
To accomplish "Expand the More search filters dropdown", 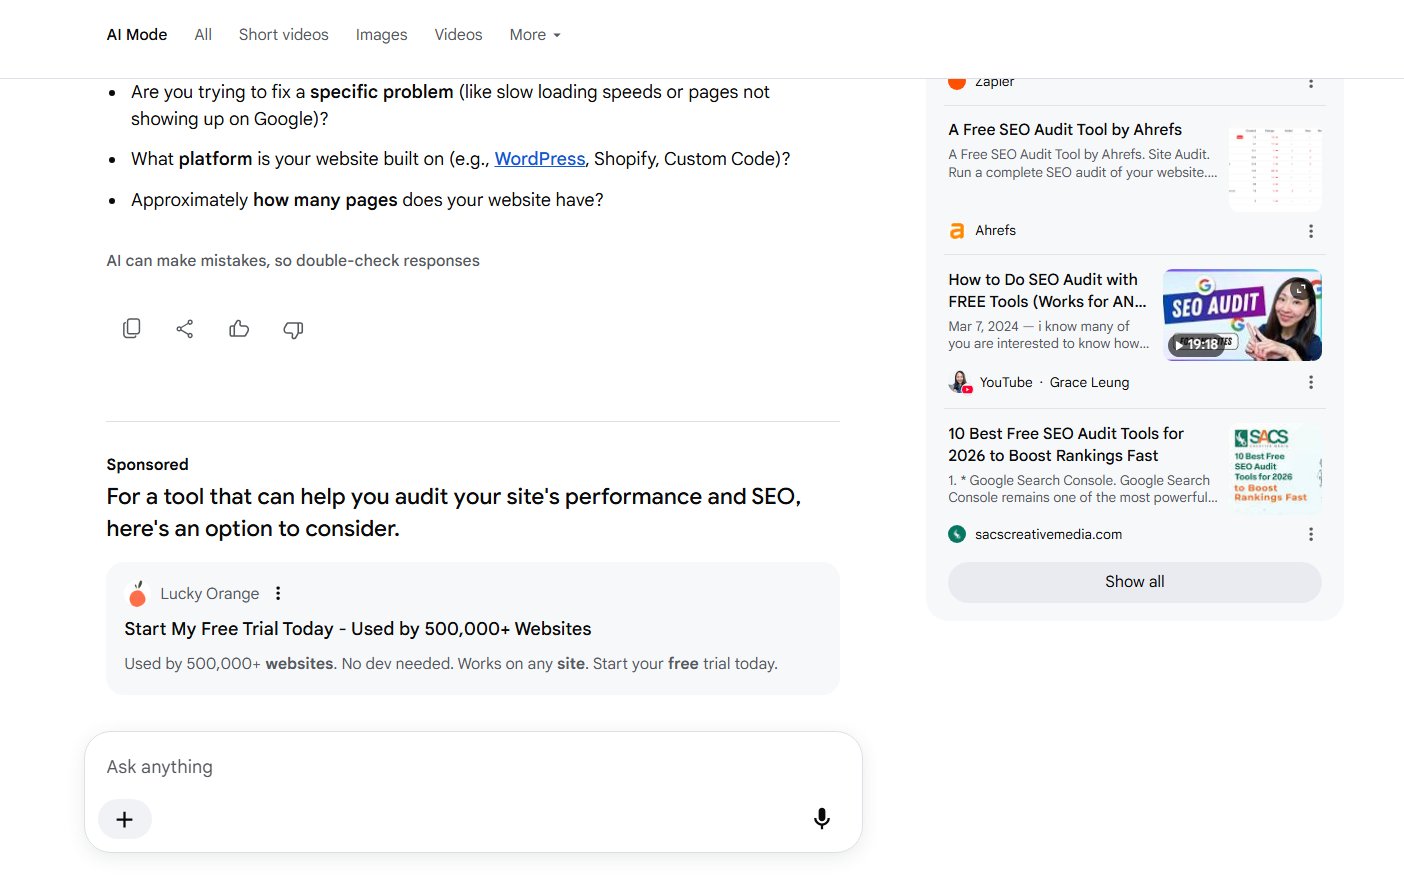I will click(535, 35).
